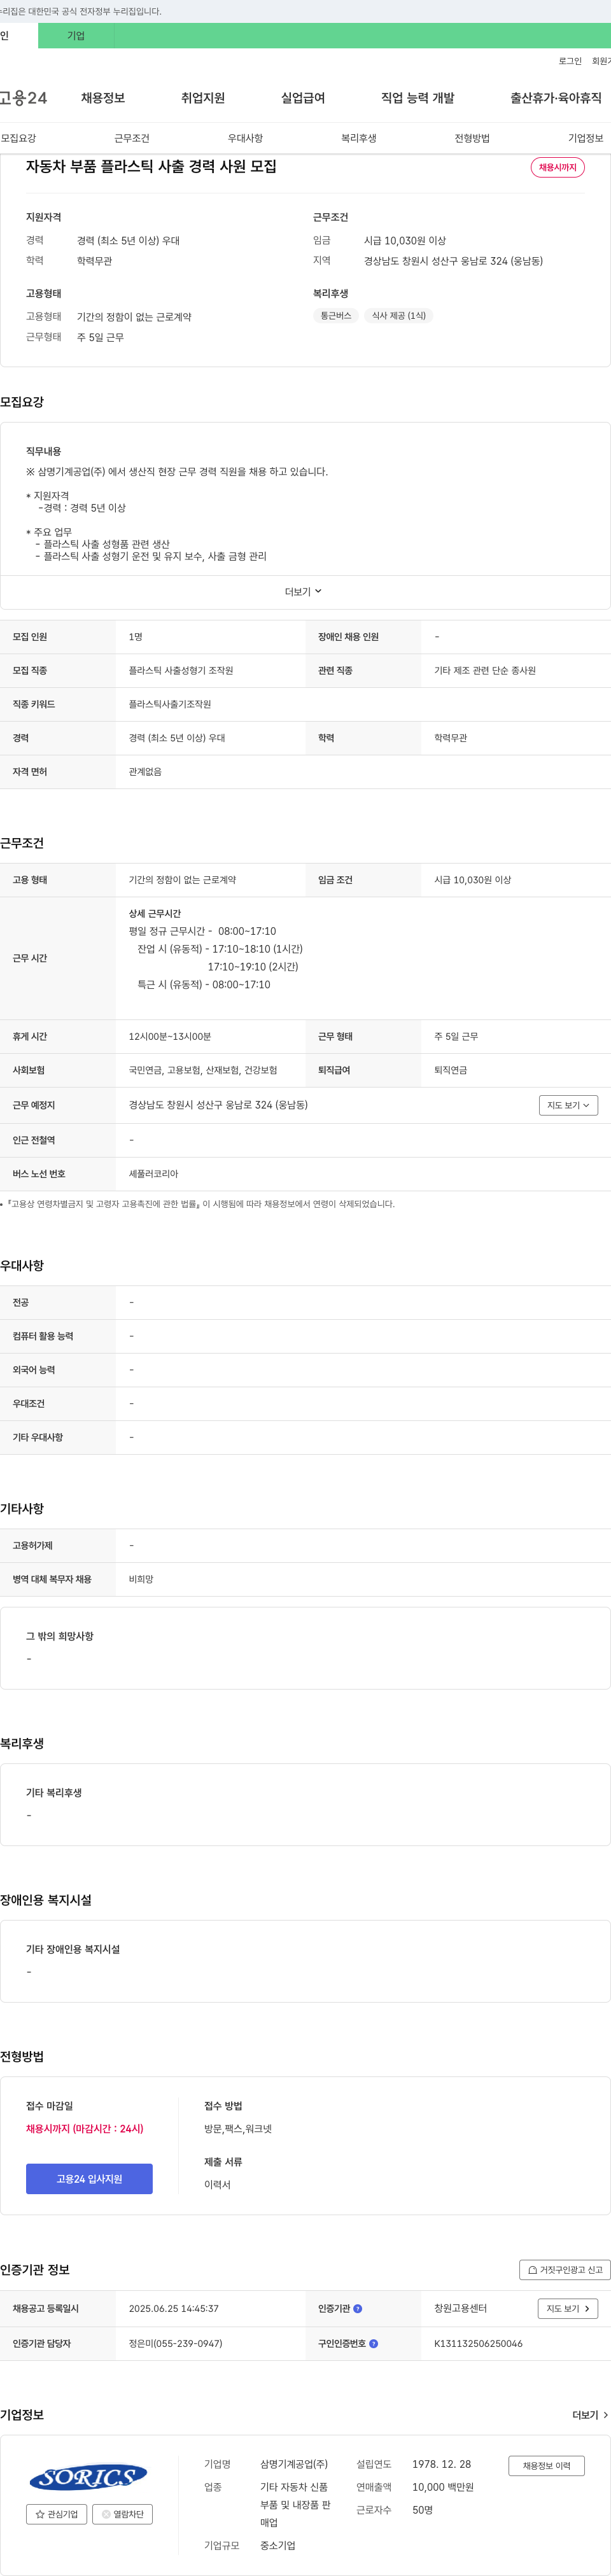Screen dimensions: 611x2576
Task: Jump to the 근무조건 section tab
Action: [132, 138]
